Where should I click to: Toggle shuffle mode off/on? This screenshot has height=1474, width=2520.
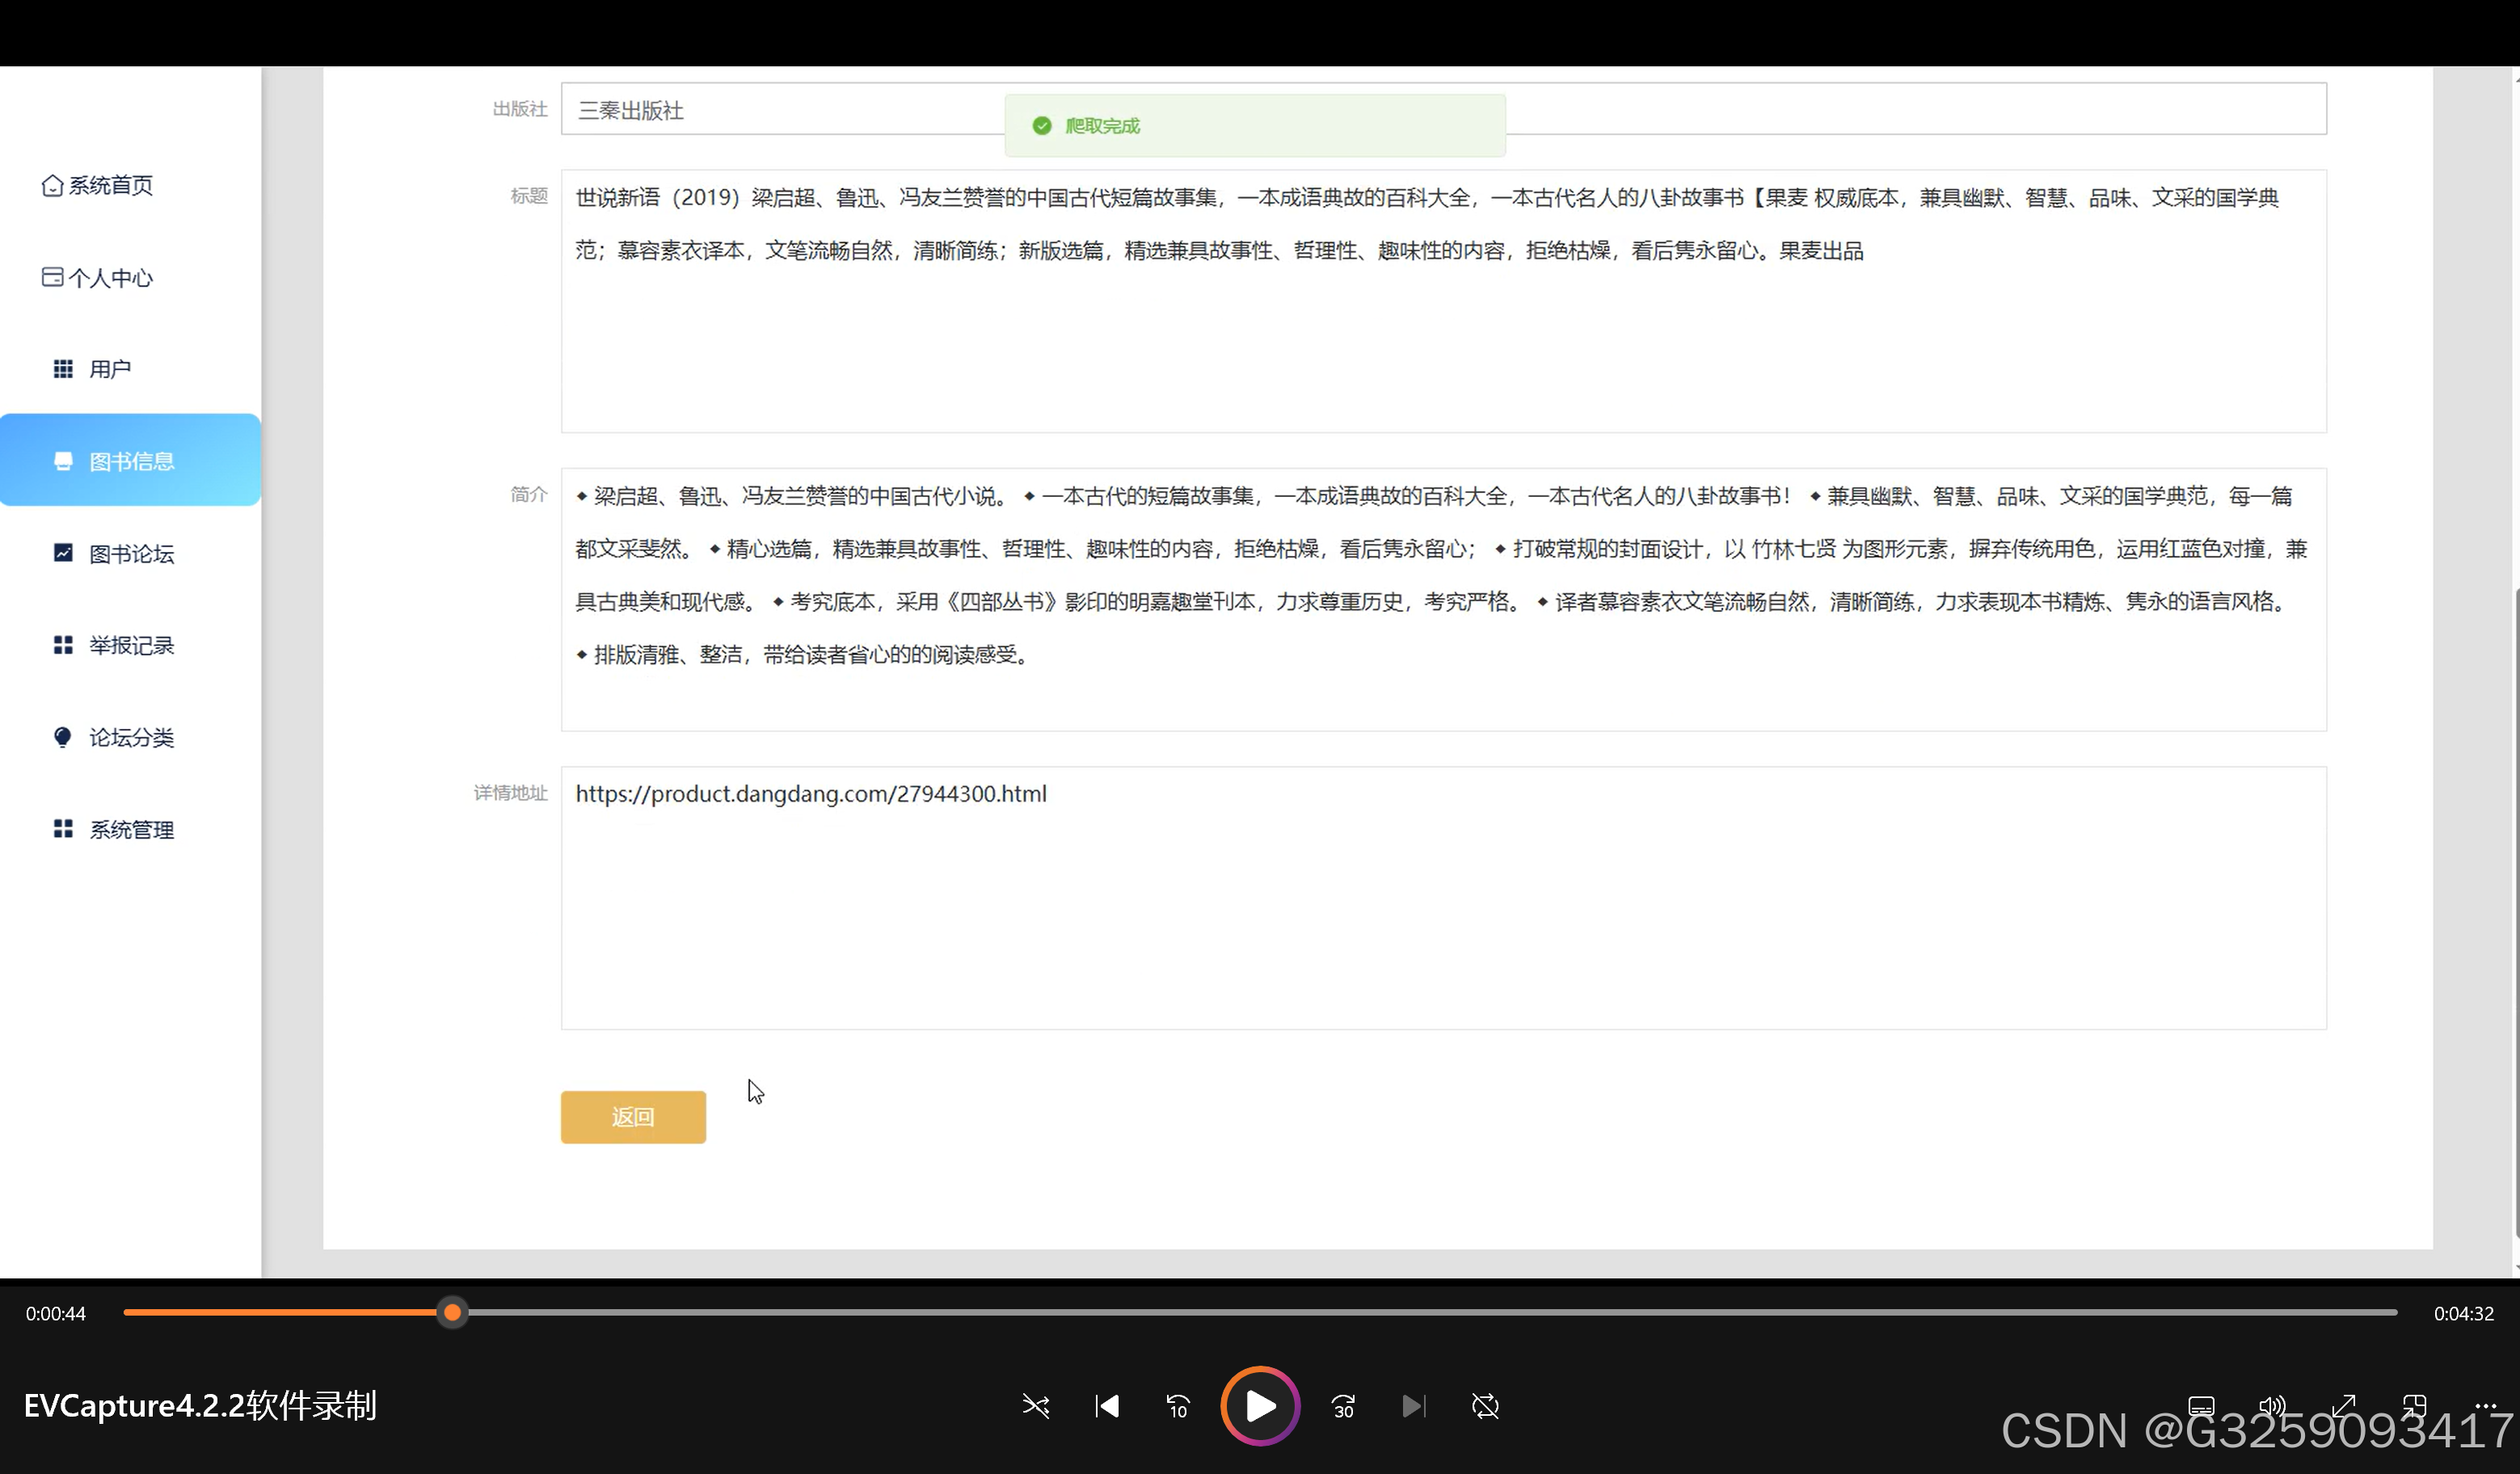coord(1036,1406)
